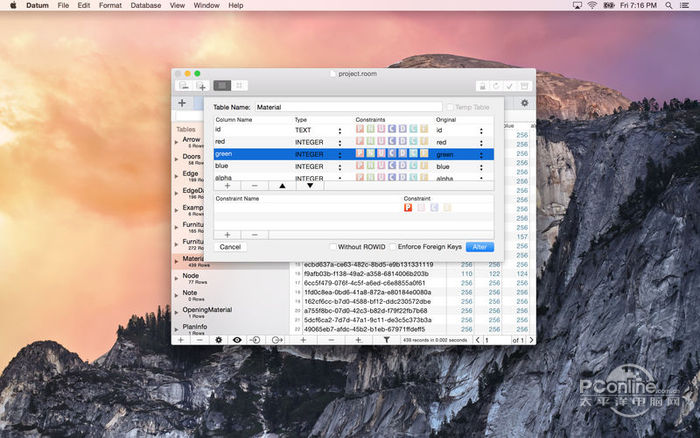Viewport: 700px width, 438px height.
Task: Toggle the eye visibility icon in bottom bar
Action: click(237, 340)
